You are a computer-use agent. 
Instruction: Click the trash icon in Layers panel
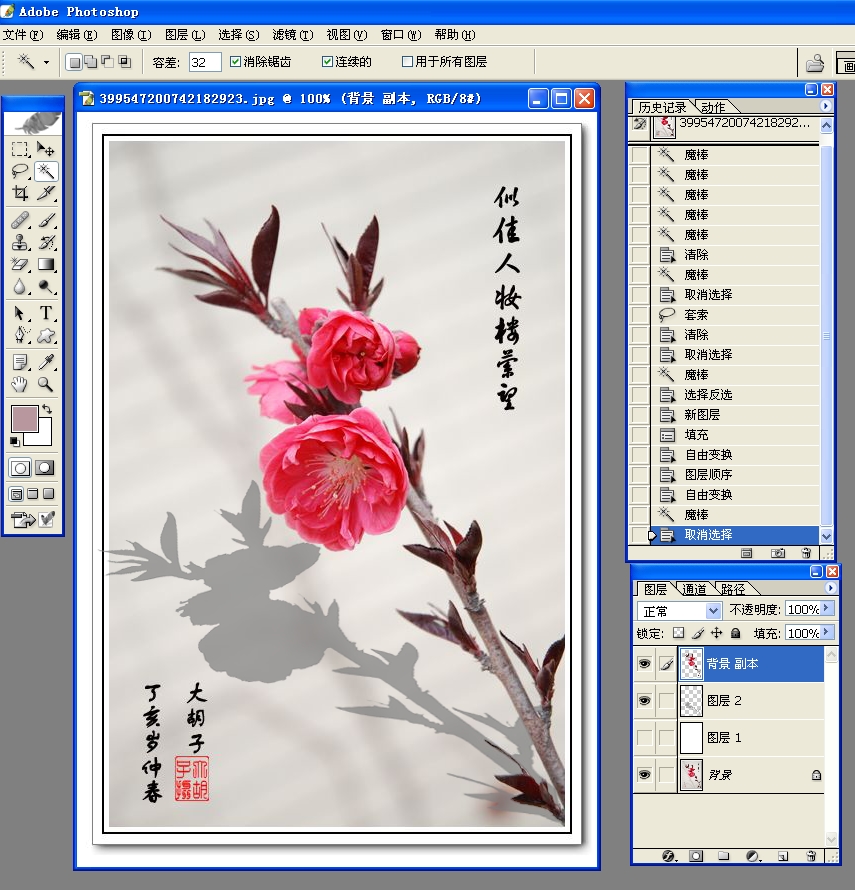811,856
